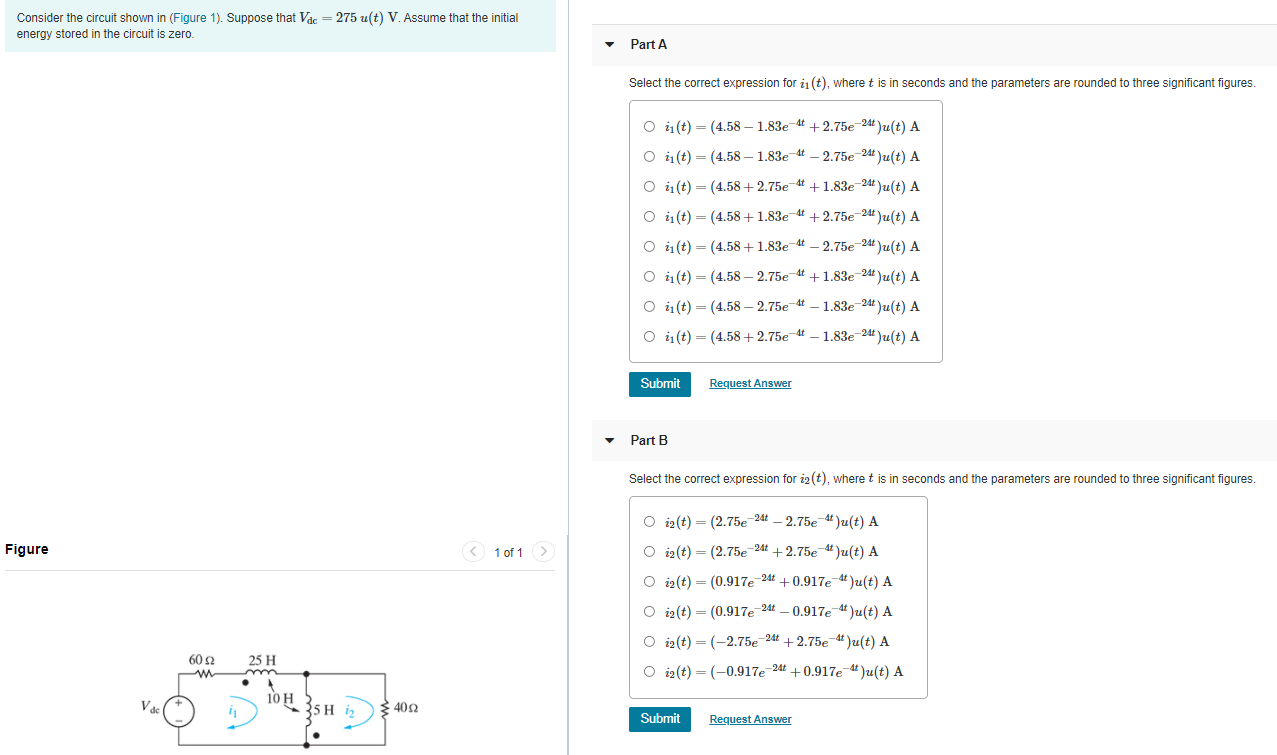Click the Part A heading
This screenshot has height=755, width=1277.
click(649, 45)
